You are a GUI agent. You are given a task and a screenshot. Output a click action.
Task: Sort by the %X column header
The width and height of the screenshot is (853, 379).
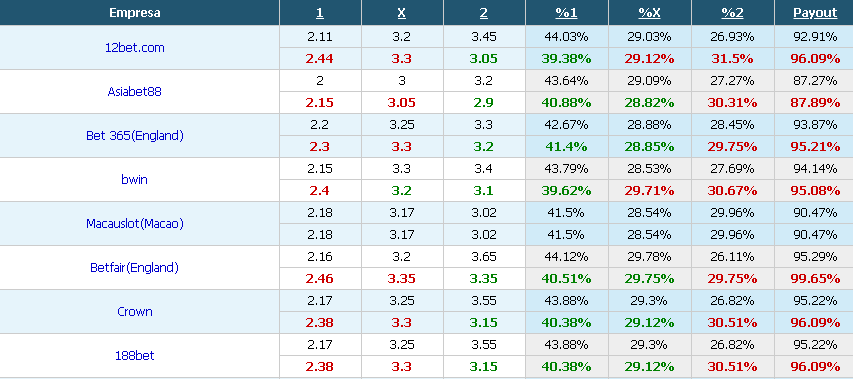coord(649,13)
